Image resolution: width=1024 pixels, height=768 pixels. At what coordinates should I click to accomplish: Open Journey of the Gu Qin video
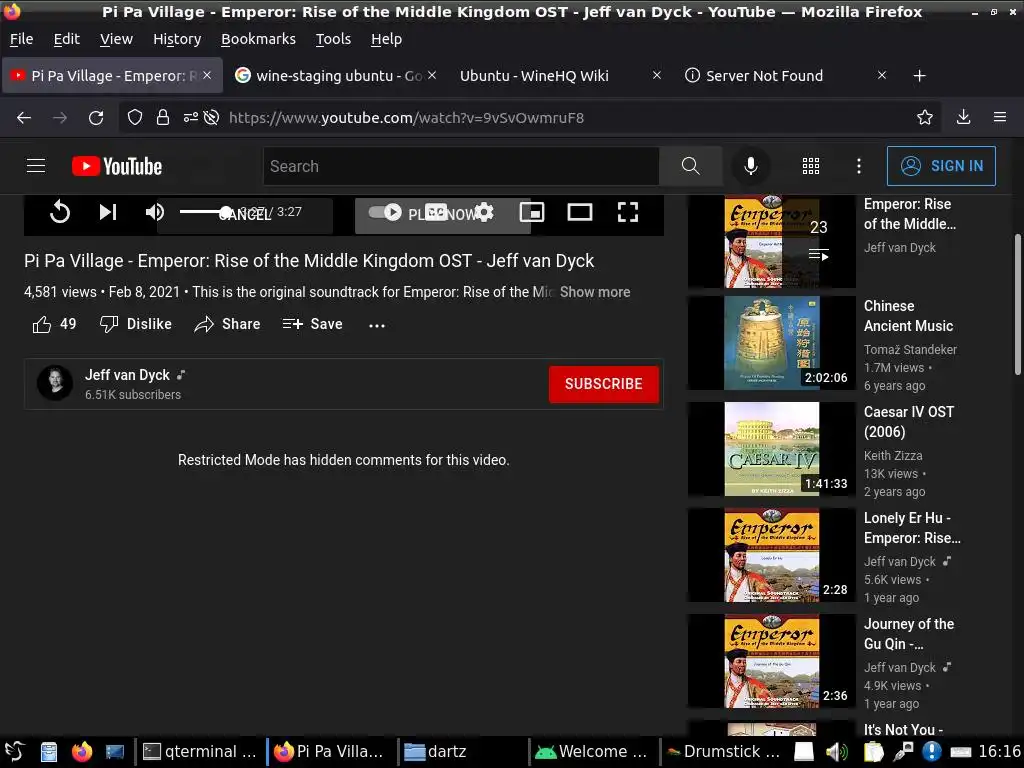coord(908,633)
